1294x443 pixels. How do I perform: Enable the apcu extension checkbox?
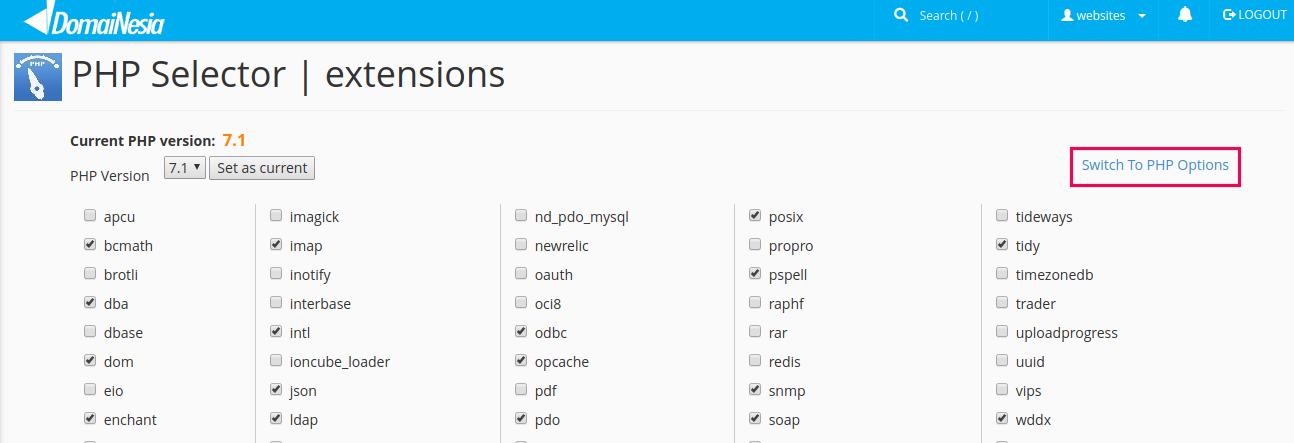point(90,216)
